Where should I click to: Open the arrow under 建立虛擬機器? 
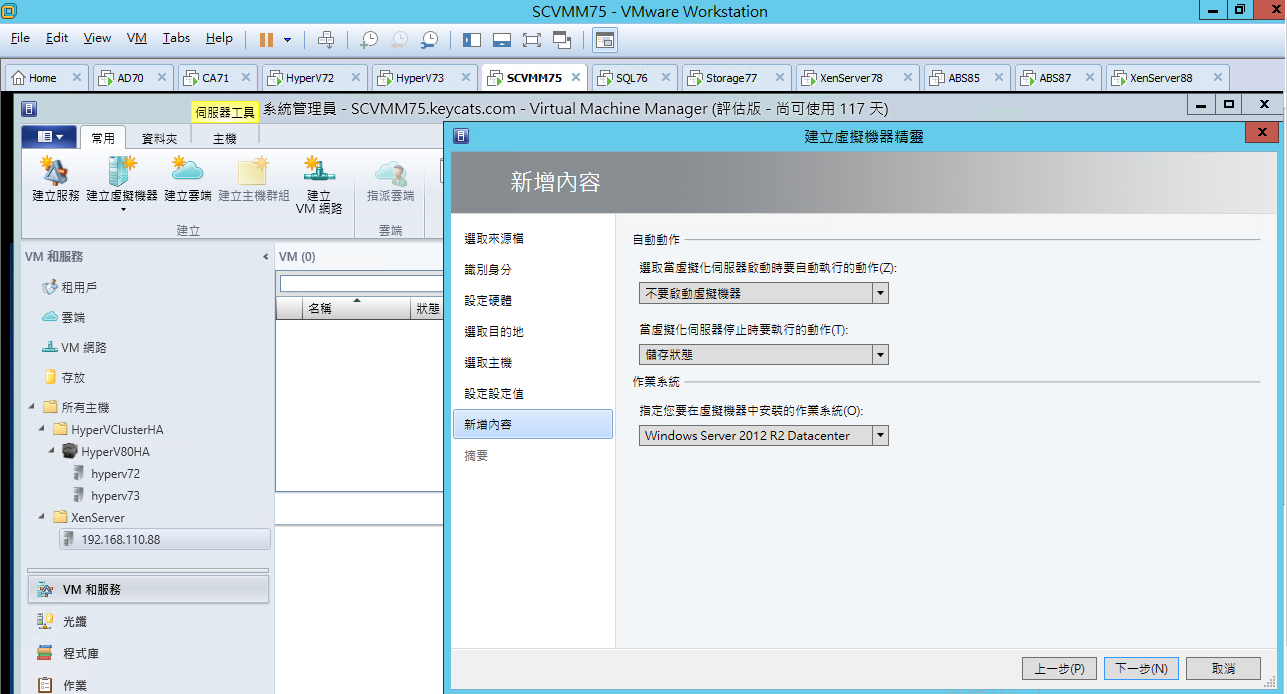123,210
